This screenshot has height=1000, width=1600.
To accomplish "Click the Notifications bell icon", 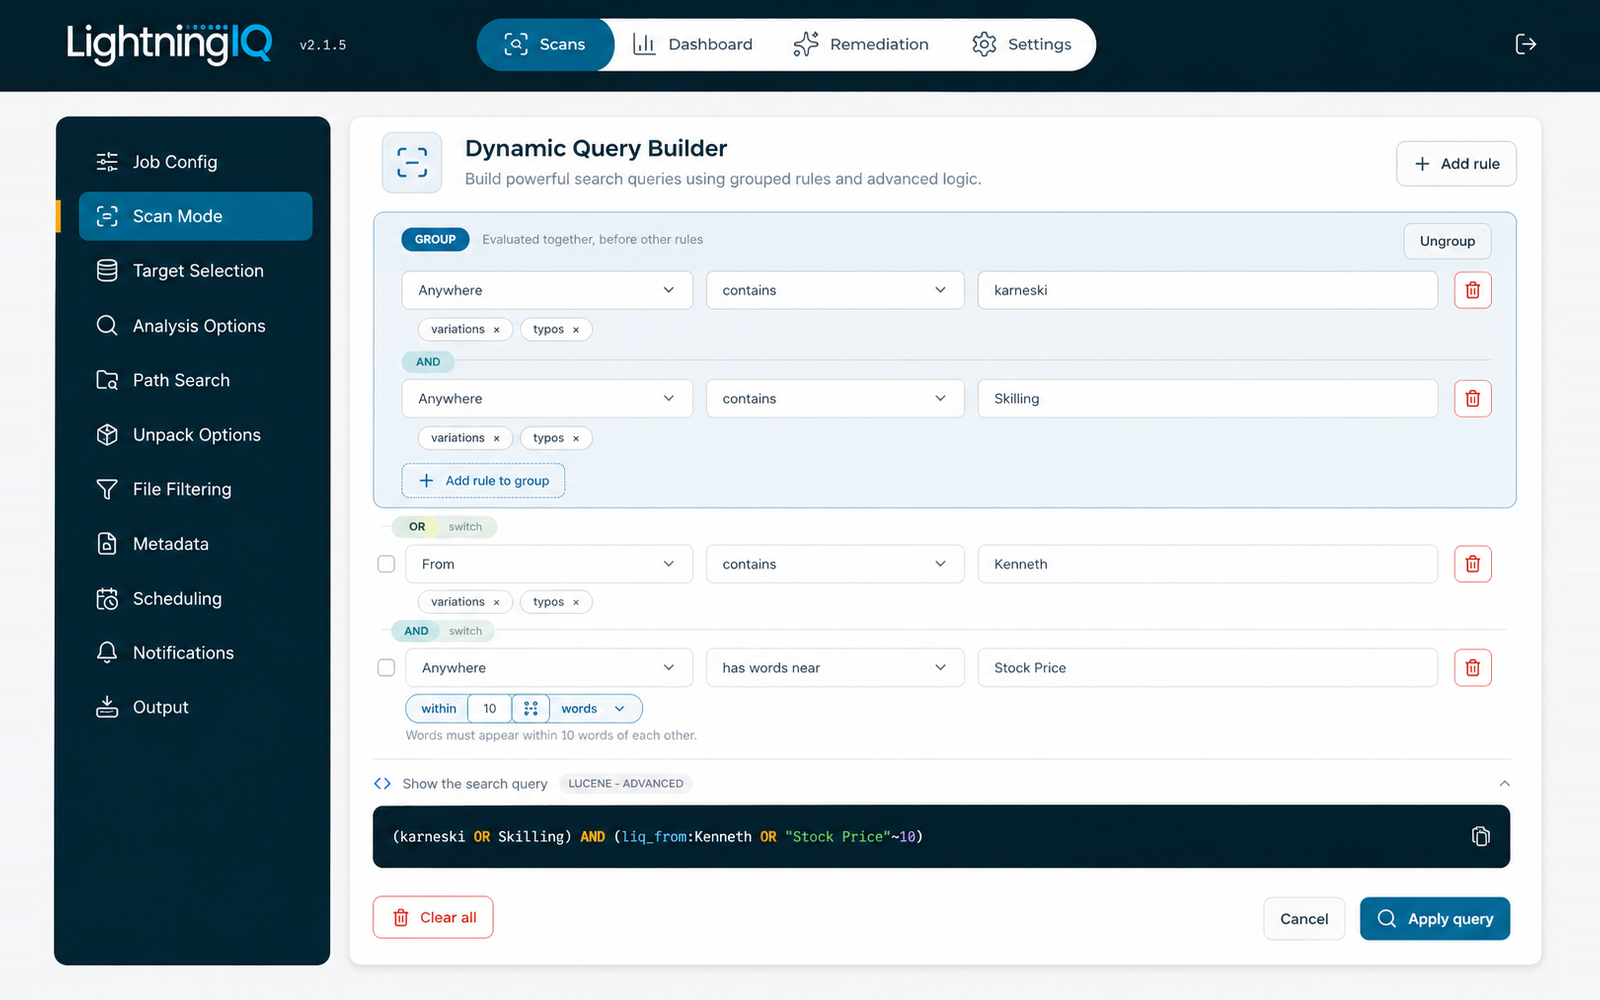I will coord(107,652).
